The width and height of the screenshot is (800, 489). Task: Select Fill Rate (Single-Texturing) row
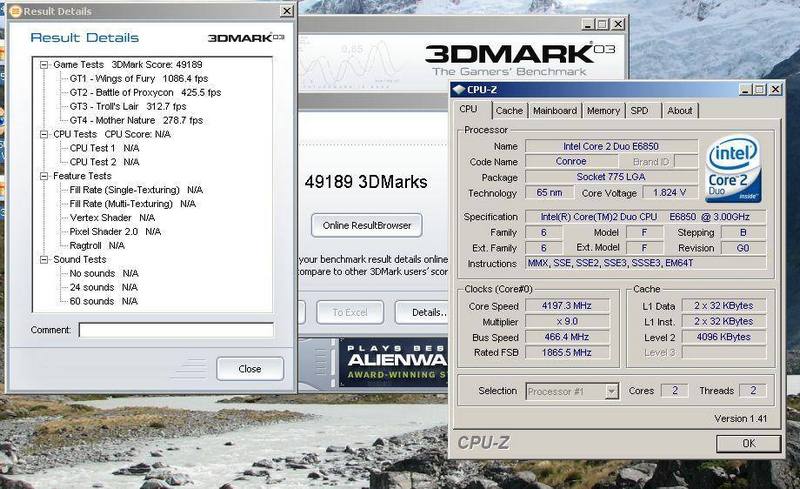[x=136, y=190]
